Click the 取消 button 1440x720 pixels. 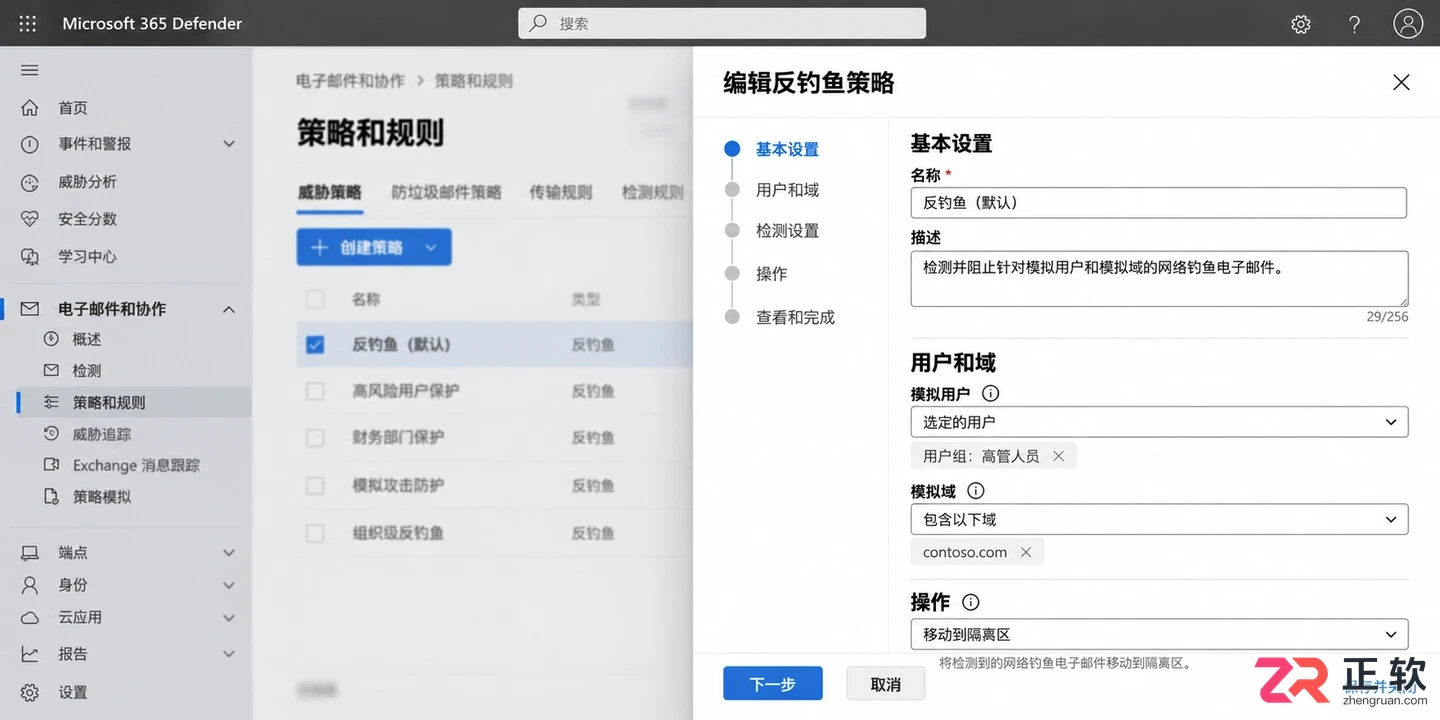point(886,684)
